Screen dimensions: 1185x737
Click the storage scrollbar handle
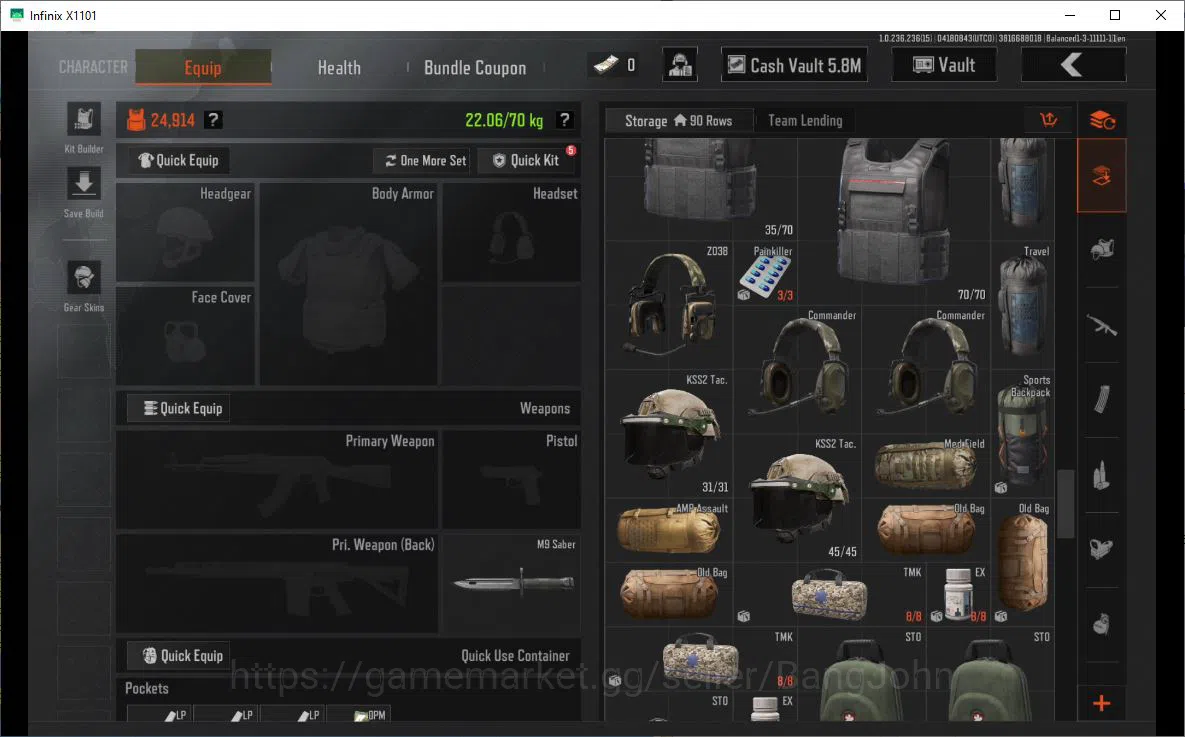(x=1066, y=503)
